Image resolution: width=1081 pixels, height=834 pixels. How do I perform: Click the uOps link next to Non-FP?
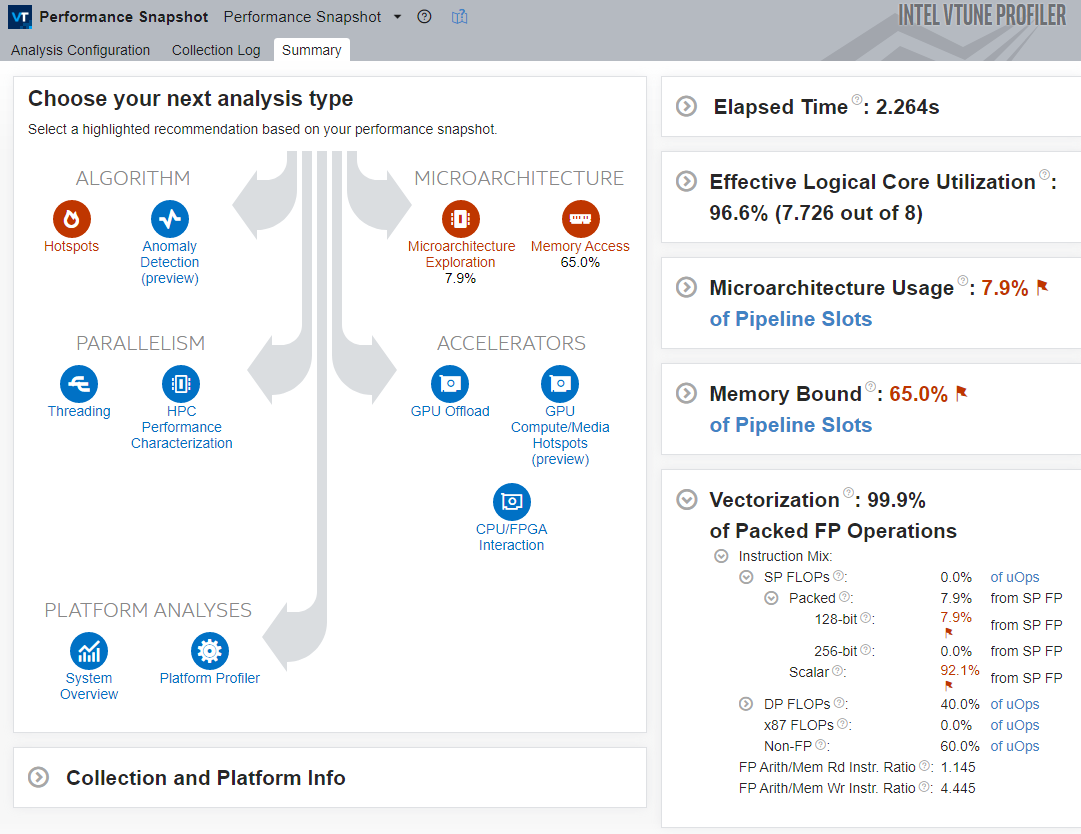click(x=1014, y=746)
